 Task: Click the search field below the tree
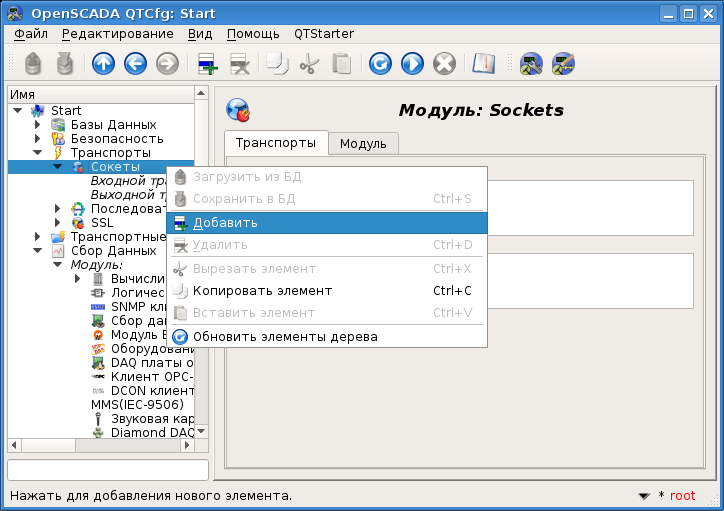coord(108,469)
